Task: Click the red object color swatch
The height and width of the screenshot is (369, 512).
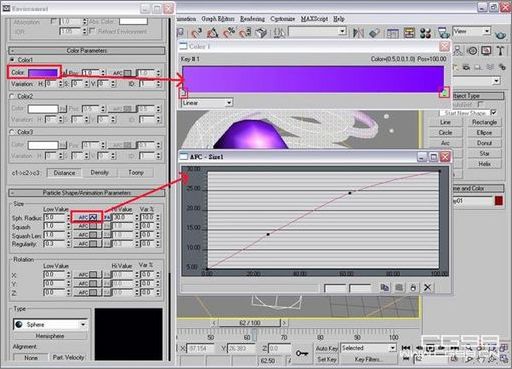Action: pos(499,201)
